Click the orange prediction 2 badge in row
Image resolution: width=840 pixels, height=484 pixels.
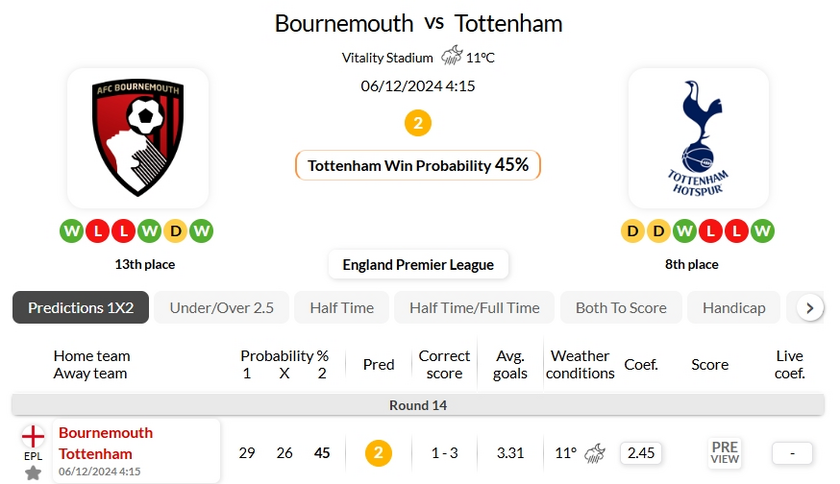tap(377, 453)
